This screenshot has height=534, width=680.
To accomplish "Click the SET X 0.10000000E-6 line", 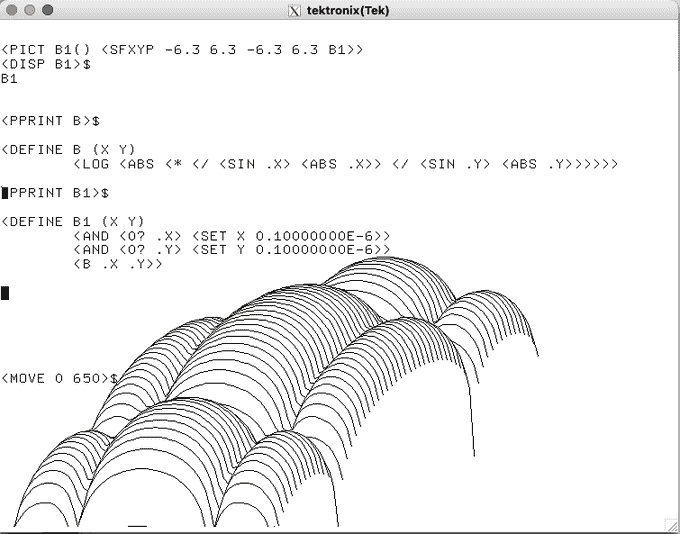I will tap(231, 236).
